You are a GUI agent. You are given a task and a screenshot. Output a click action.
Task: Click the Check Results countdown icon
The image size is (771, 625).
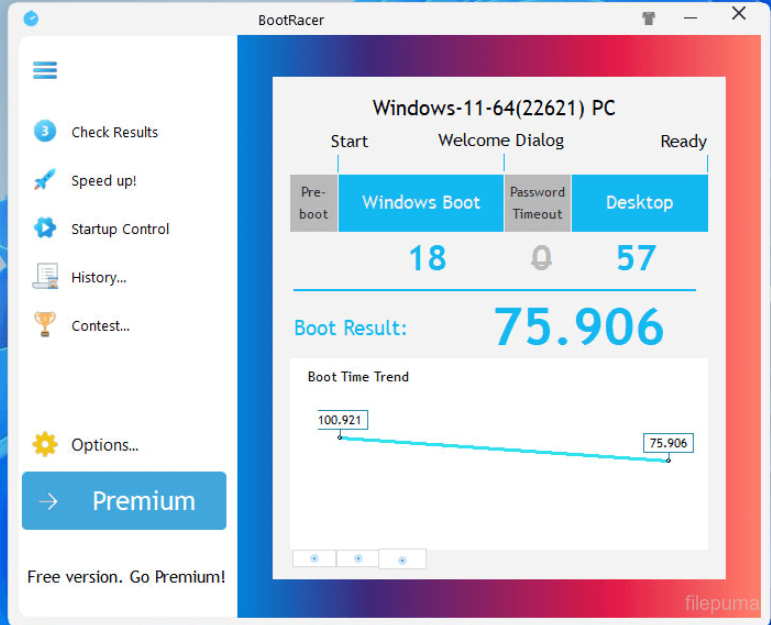pos(45,131)
